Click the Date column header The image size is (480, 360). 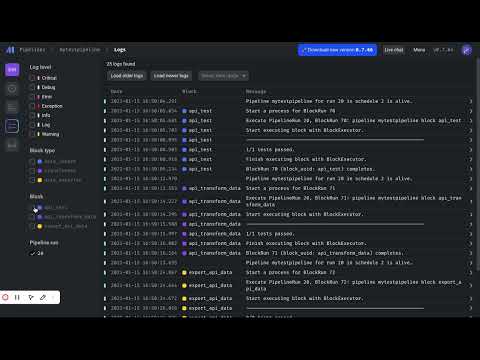[116, 91]
